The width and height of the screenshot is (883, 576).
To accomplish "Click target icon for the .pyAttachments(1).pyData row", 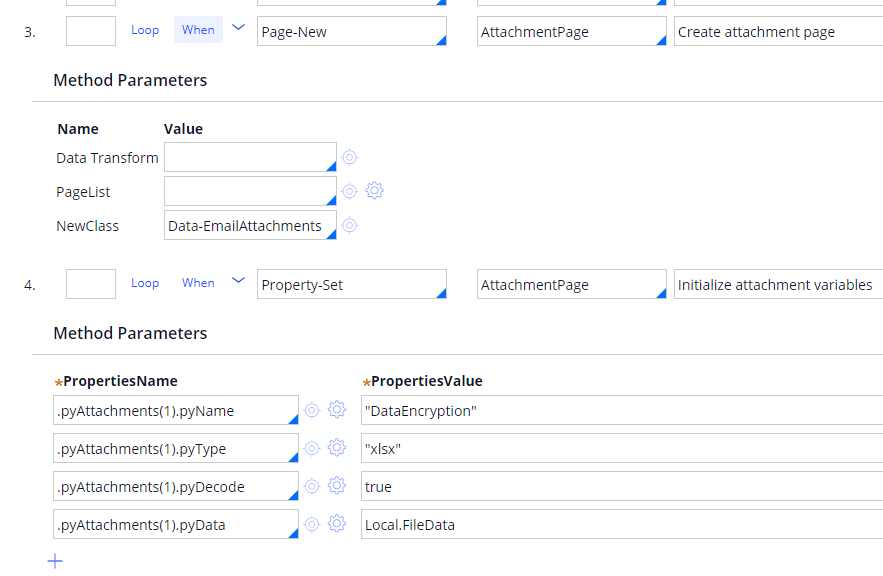I will point(312,524).
